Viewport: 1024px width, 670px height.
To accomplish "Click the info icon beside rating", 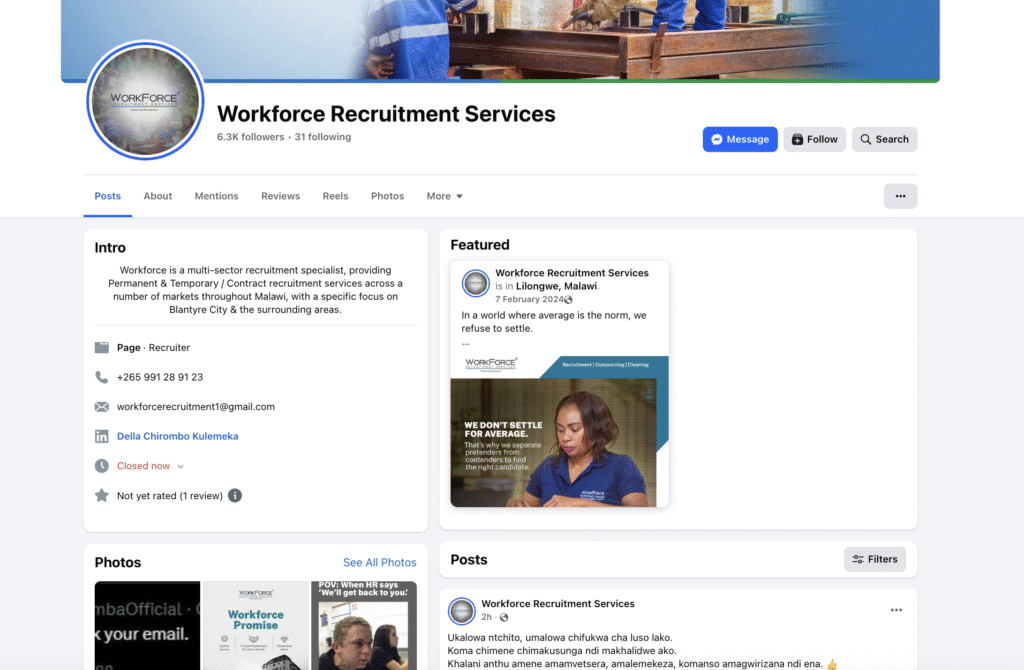I will point(235,496).
